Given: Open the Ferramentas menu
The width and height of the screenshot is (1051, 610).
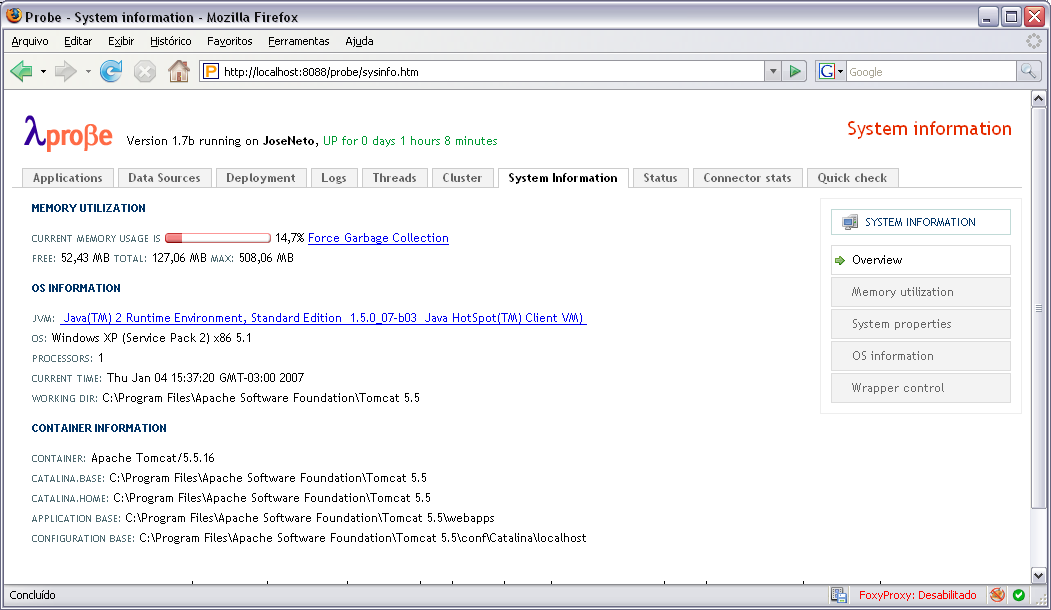Looking at the screenshot, I should point(298,41).
